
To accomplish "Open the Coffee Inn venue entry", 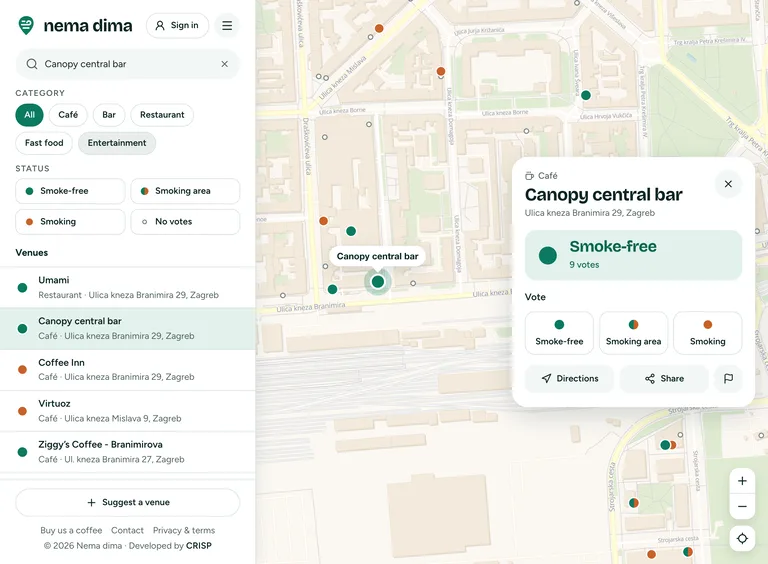I will coord(127,370).
